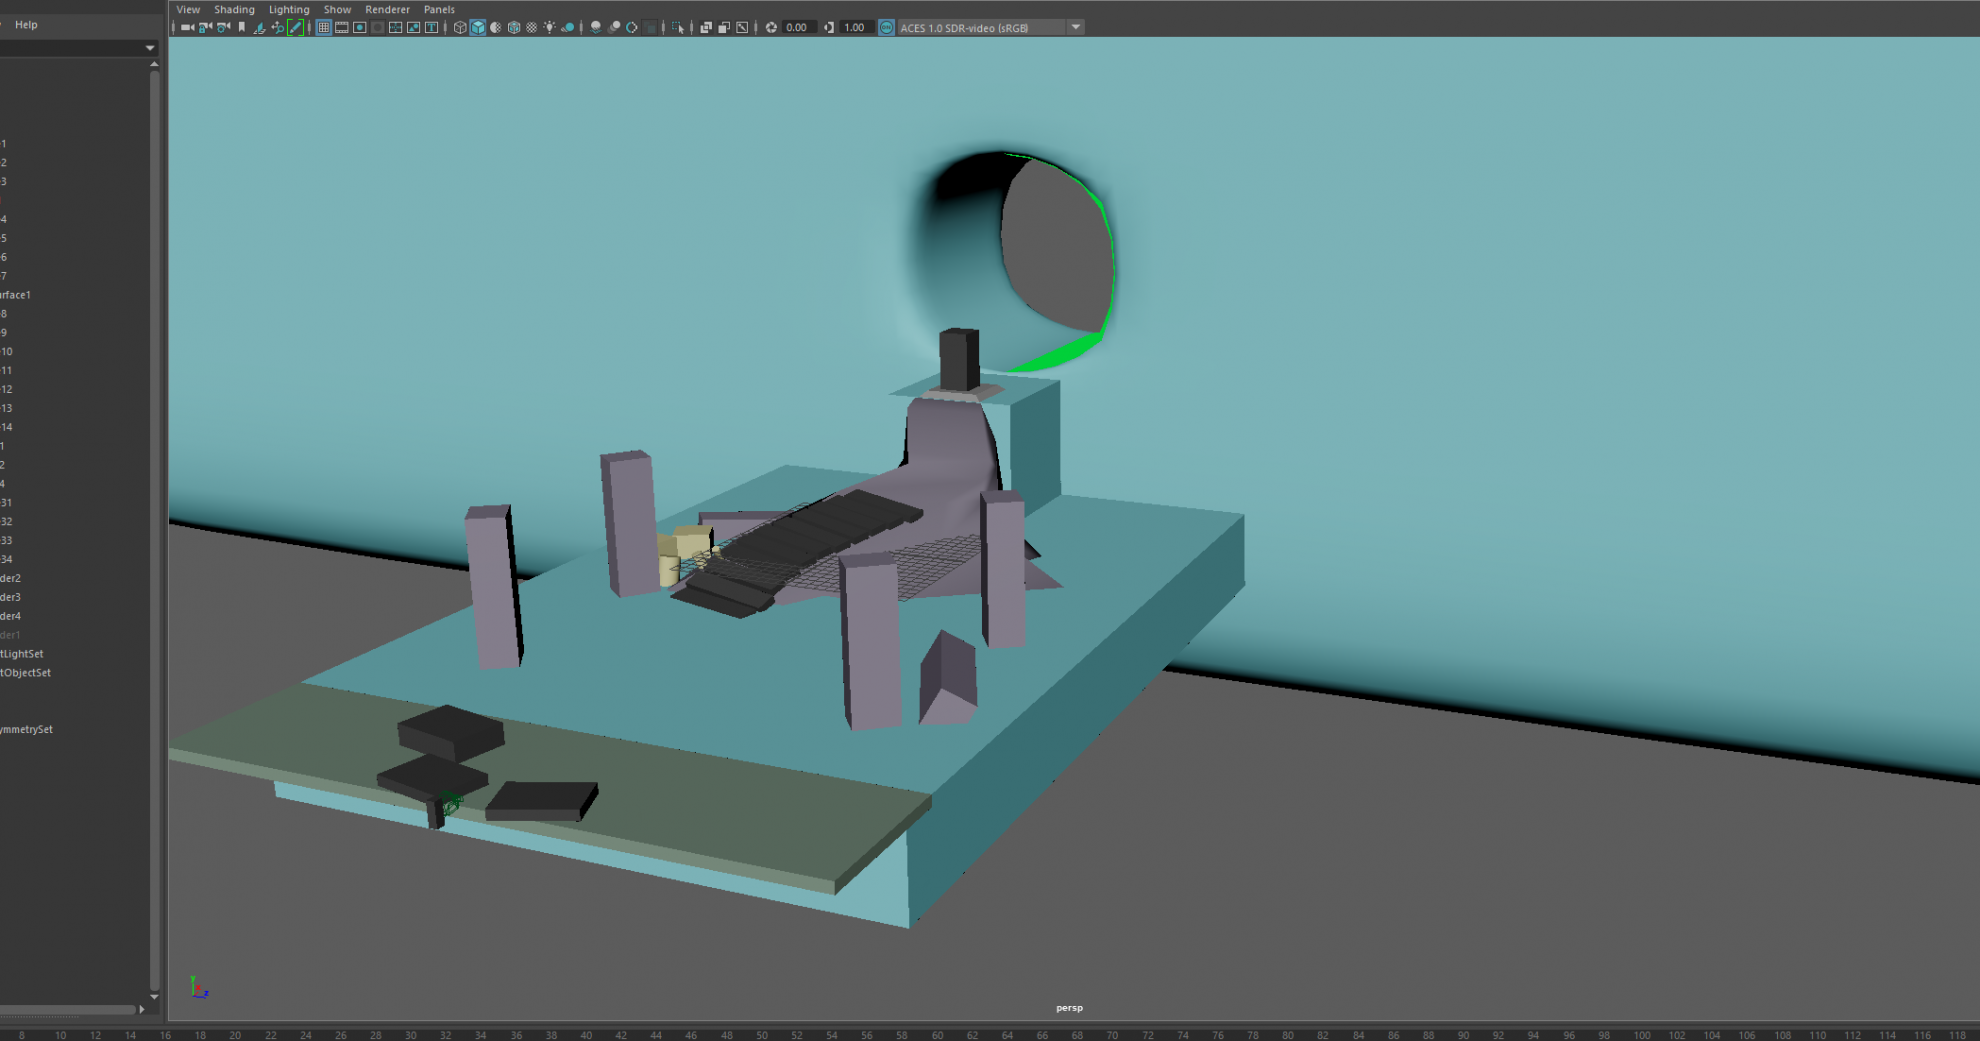Enable use default material shading
Screen dimensions: 1980x1041
pos(496,27)
